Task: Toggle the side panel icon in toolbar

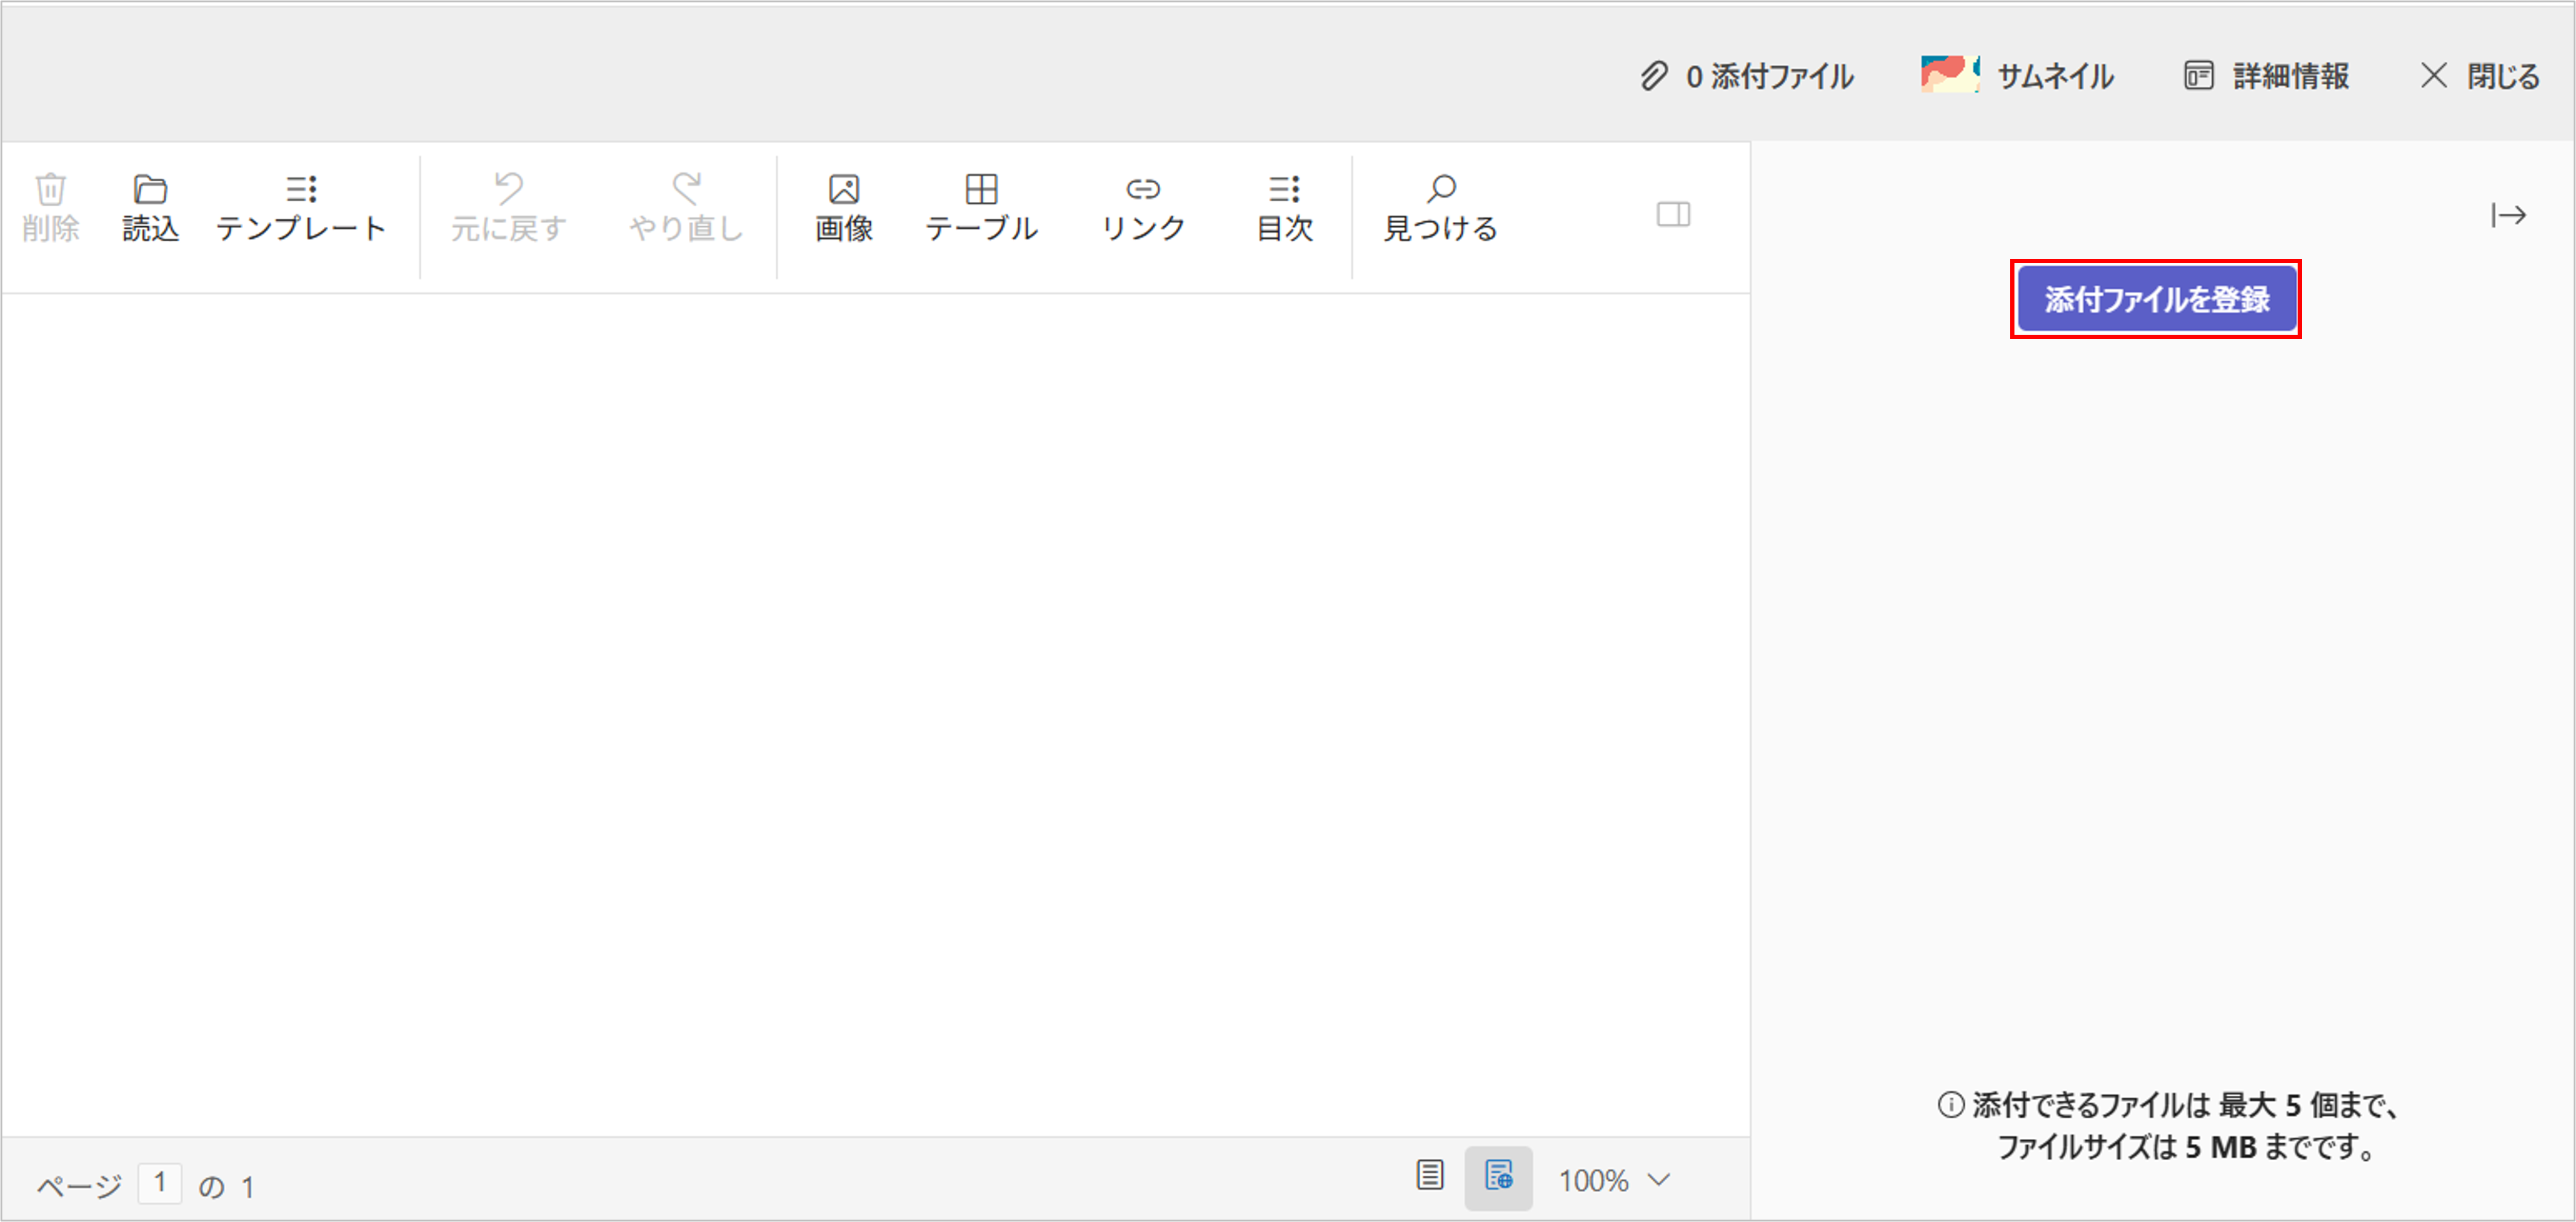Action: coord(1673,214)
